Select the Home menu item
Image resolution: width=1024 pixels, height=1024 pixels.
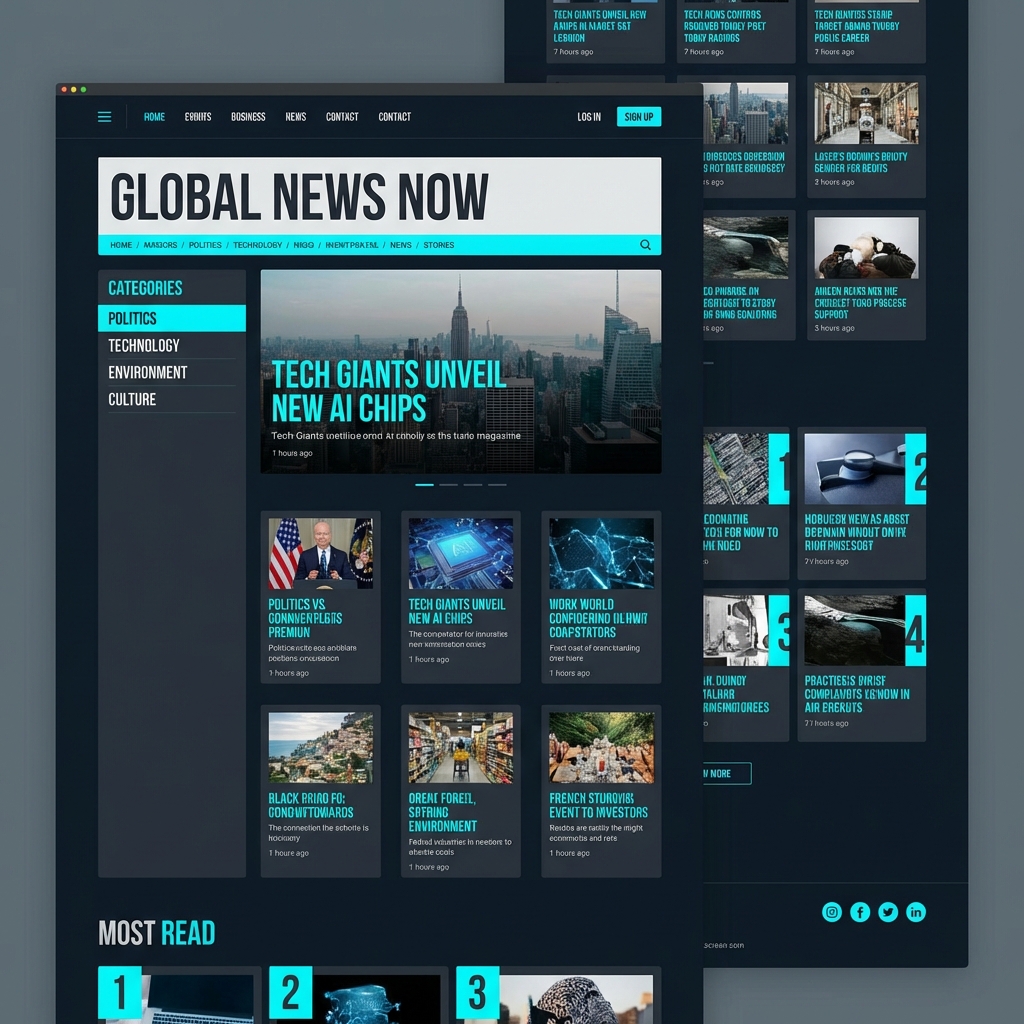[154, 116]
